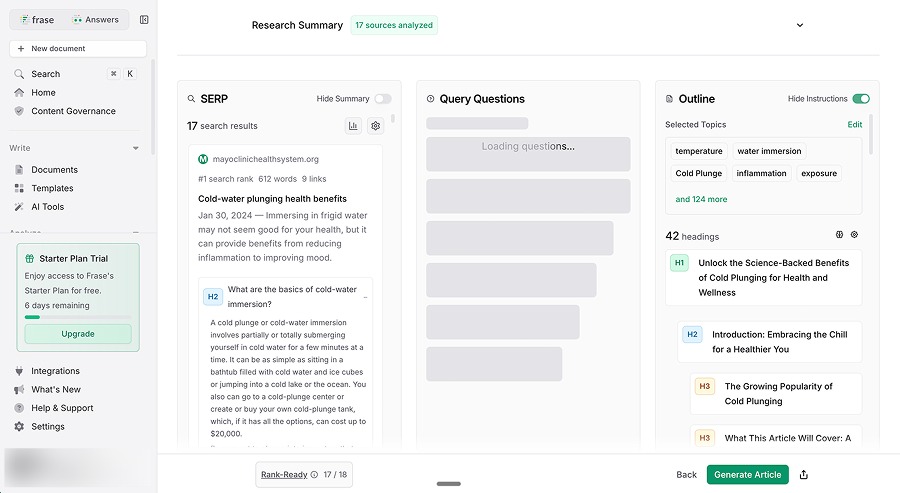Click the What's New megaphone icon
The image size is (900, 493).
19,389
